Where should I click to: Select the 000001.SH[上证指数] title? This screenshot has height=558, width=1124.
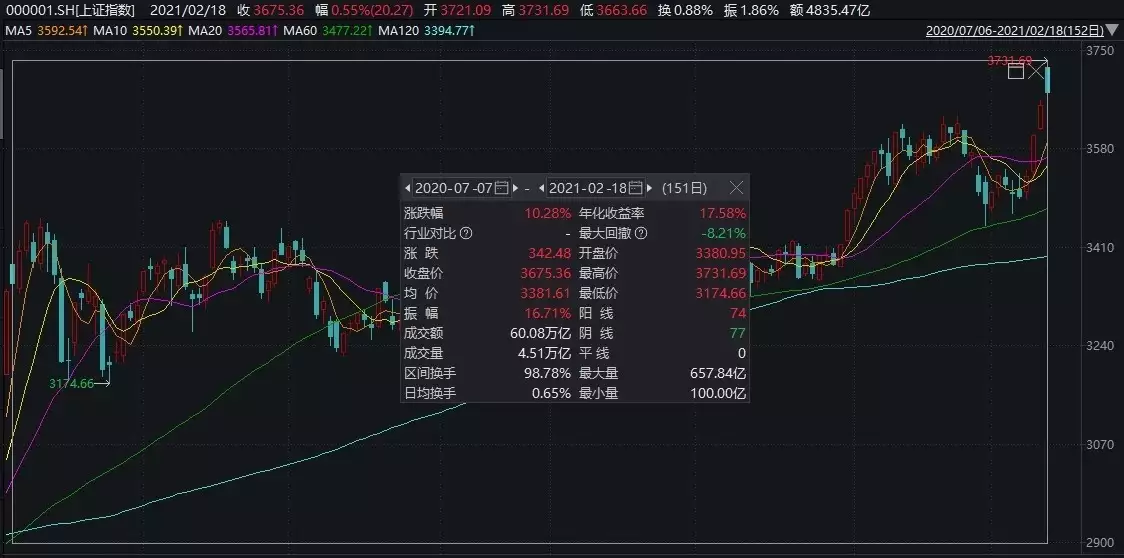click(69, 11)
